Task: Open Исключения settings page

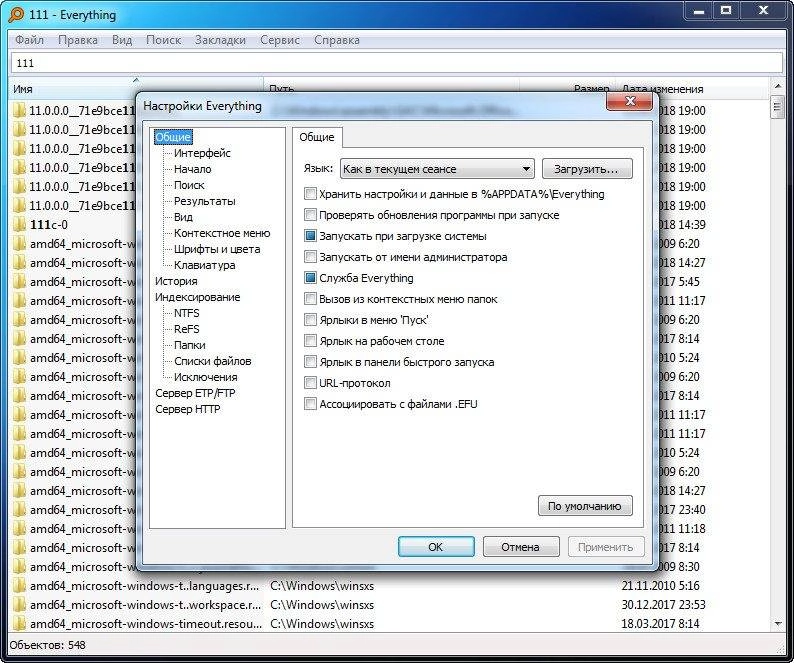Action: [205, 377]
